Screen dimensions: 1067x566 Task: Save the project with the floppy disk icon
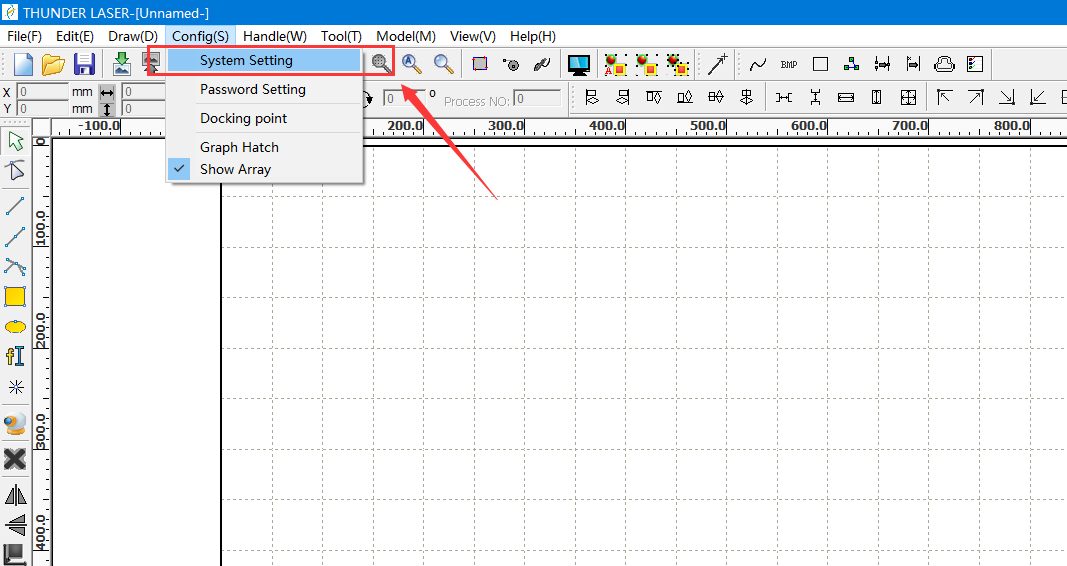pos(84,65)
